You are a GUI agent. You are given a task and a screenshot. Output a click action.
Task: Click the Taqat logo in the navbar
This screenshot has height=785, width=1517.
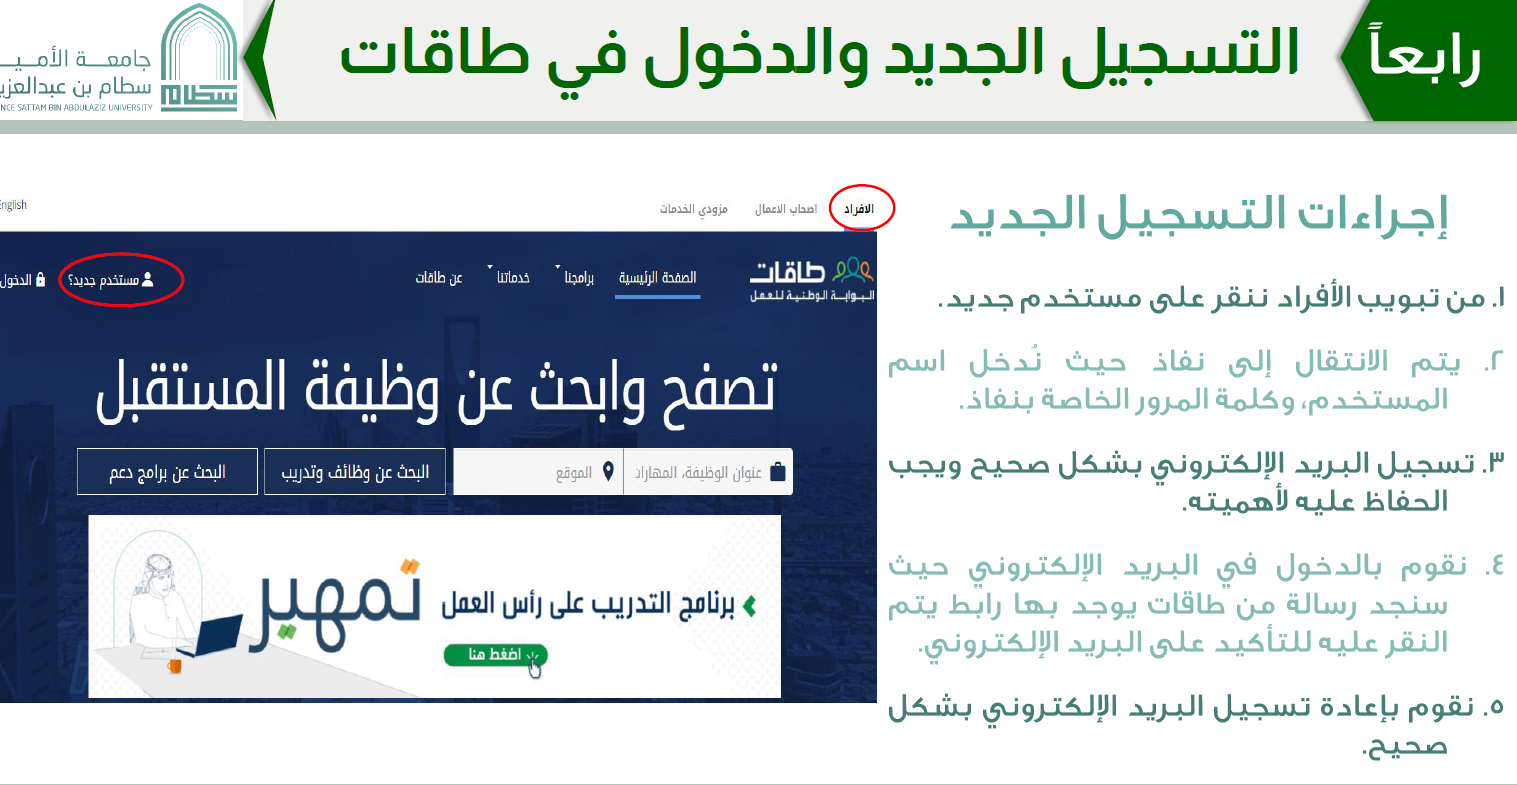pos(812,279)
